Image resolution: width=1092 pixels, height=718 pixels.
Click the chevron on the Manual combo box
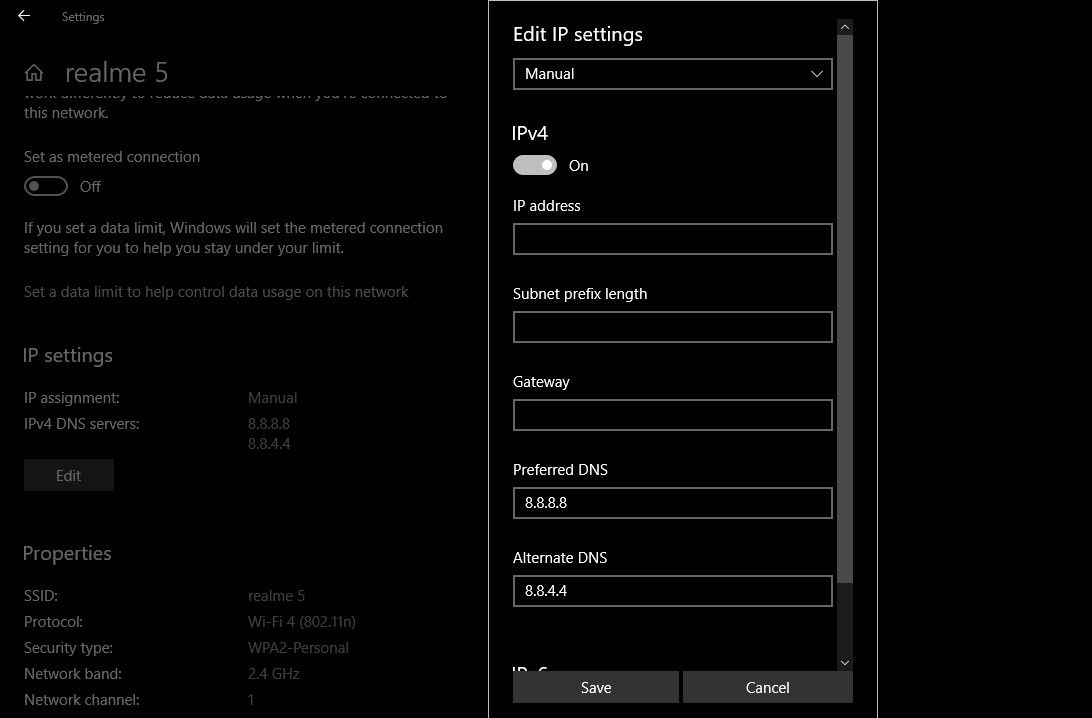tap(816, 73)
